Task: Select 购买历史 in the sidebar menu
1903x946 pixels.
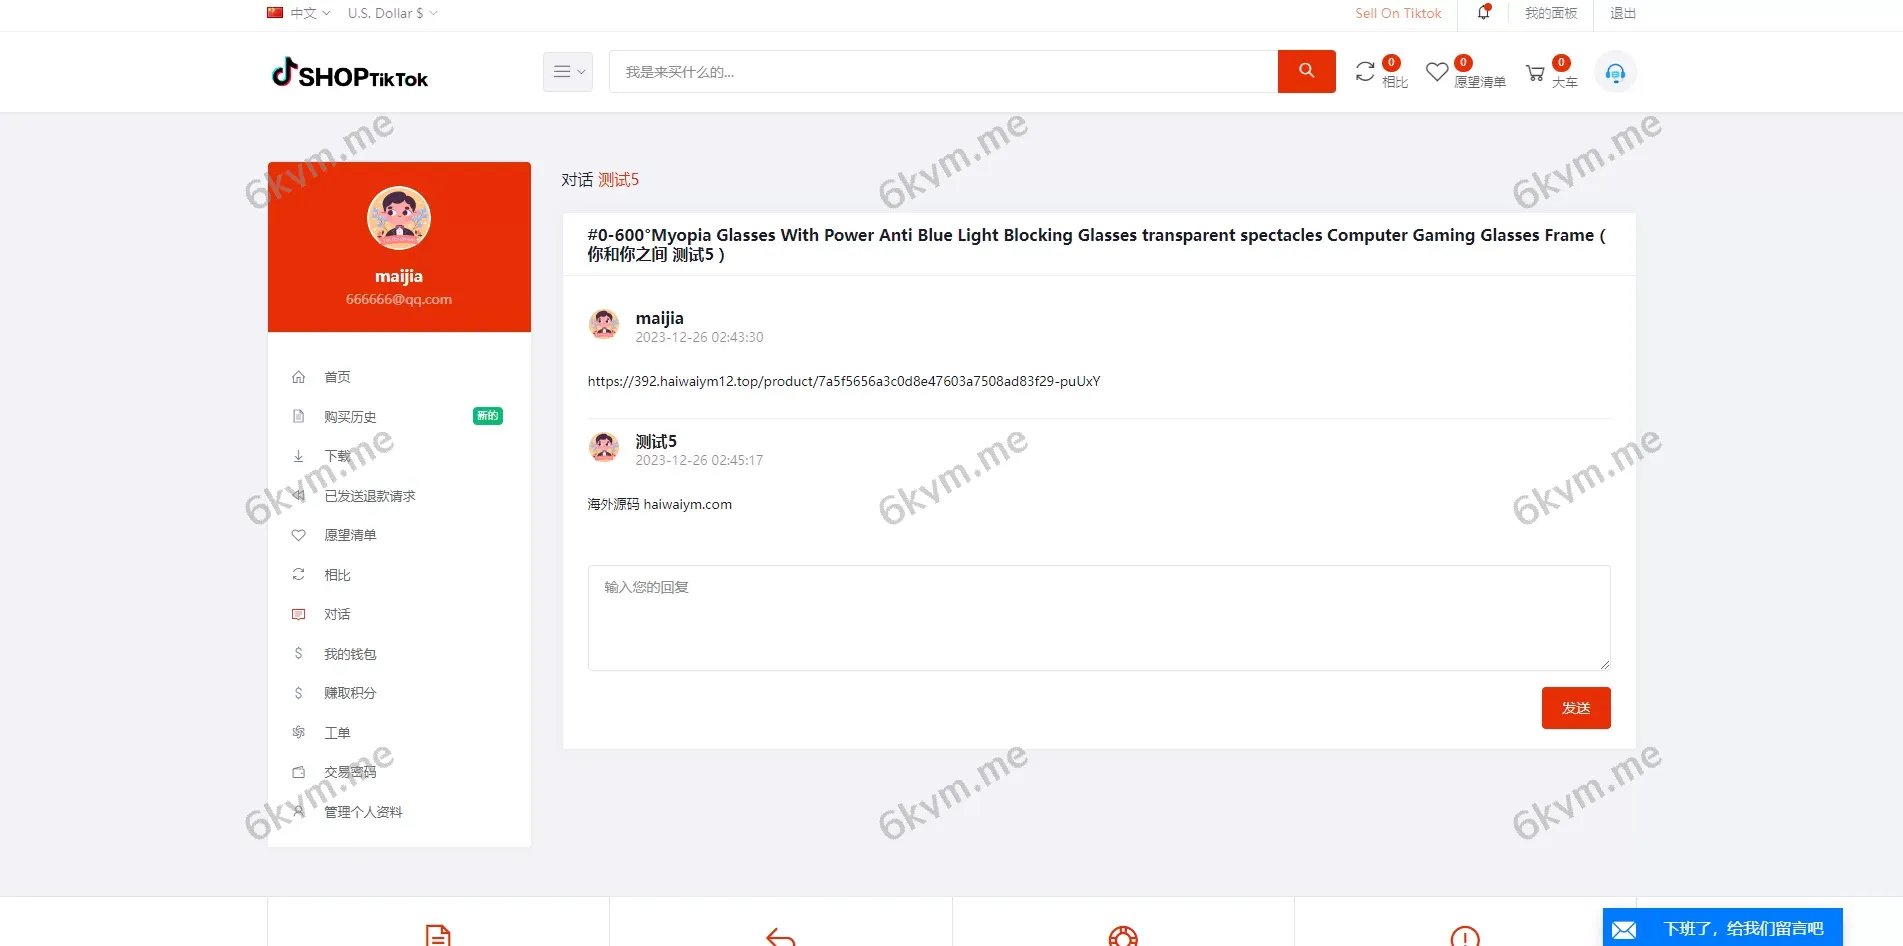Action: tap(350, 417)
